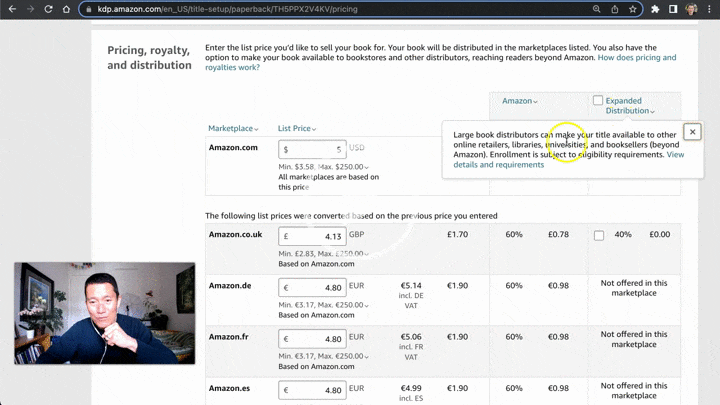Screen dimensions: 720x405
Task: Select the 'Amazon.co.uk' marketplace label
Action: [x=235, y=234]
